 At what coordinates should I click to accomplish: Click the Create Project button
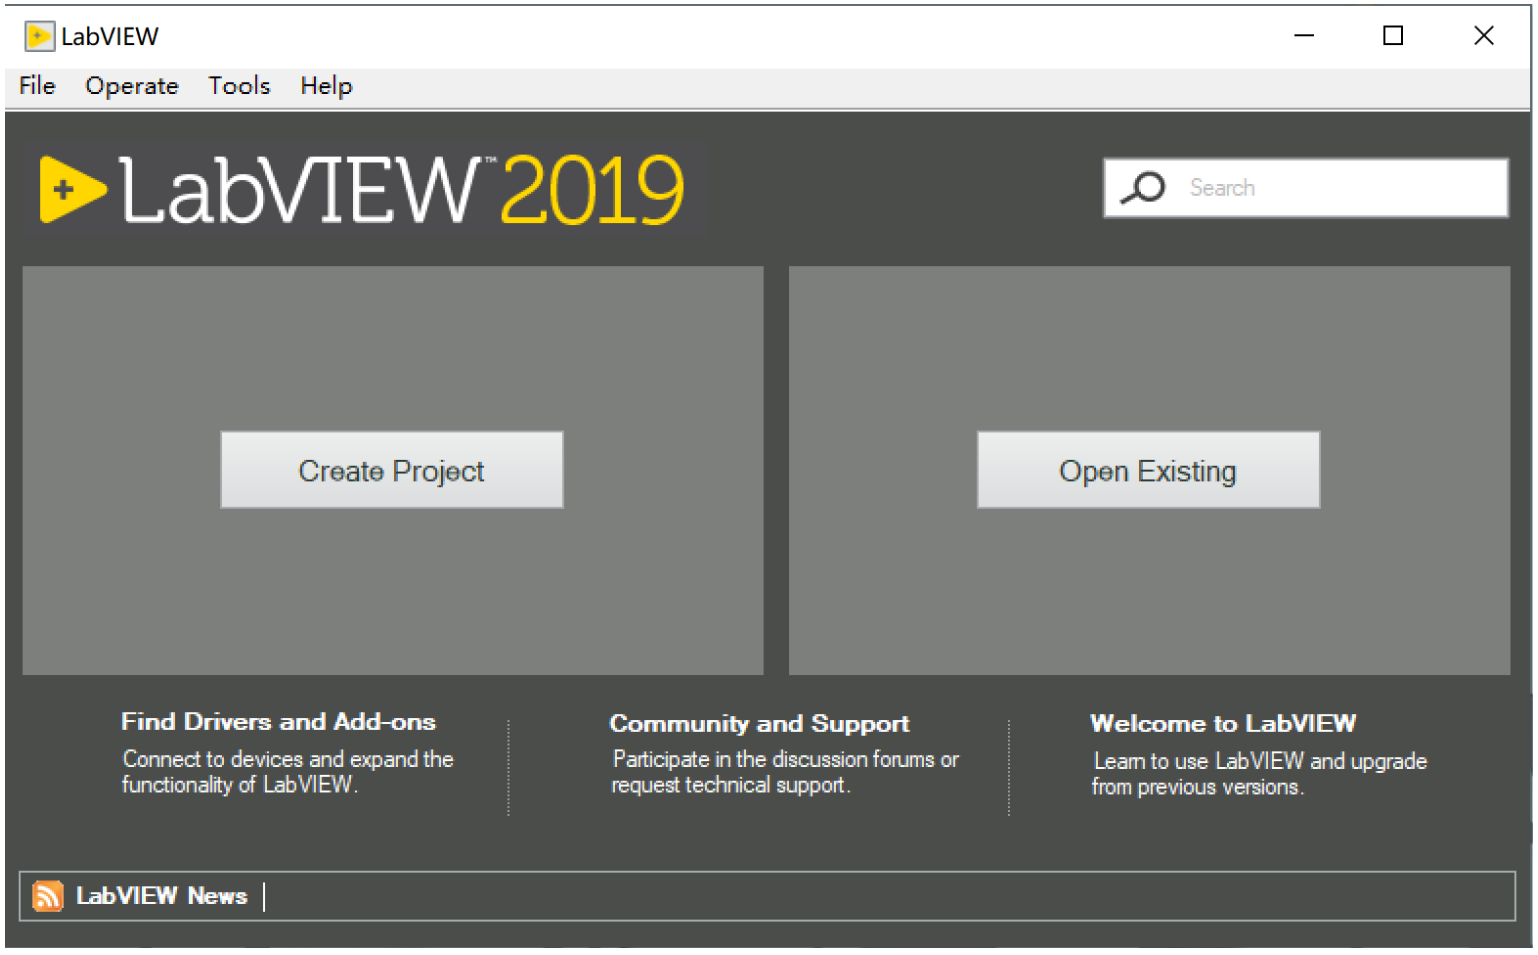[391, 469]
